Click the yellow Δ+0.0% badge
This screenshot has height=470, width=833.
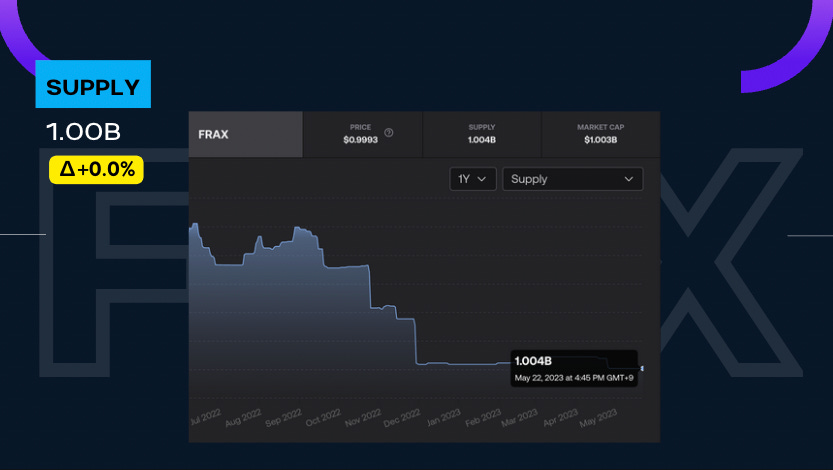point(96,169)
